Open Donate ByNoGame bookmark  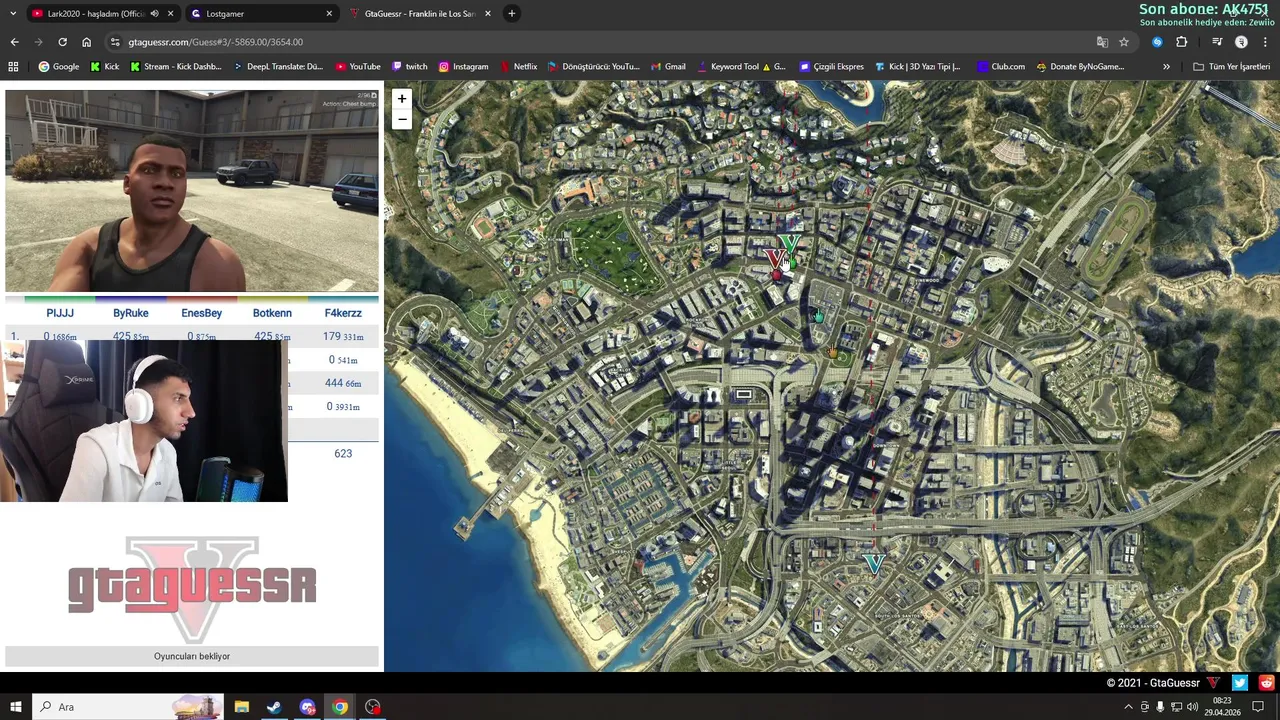[x=1080, y=67]
